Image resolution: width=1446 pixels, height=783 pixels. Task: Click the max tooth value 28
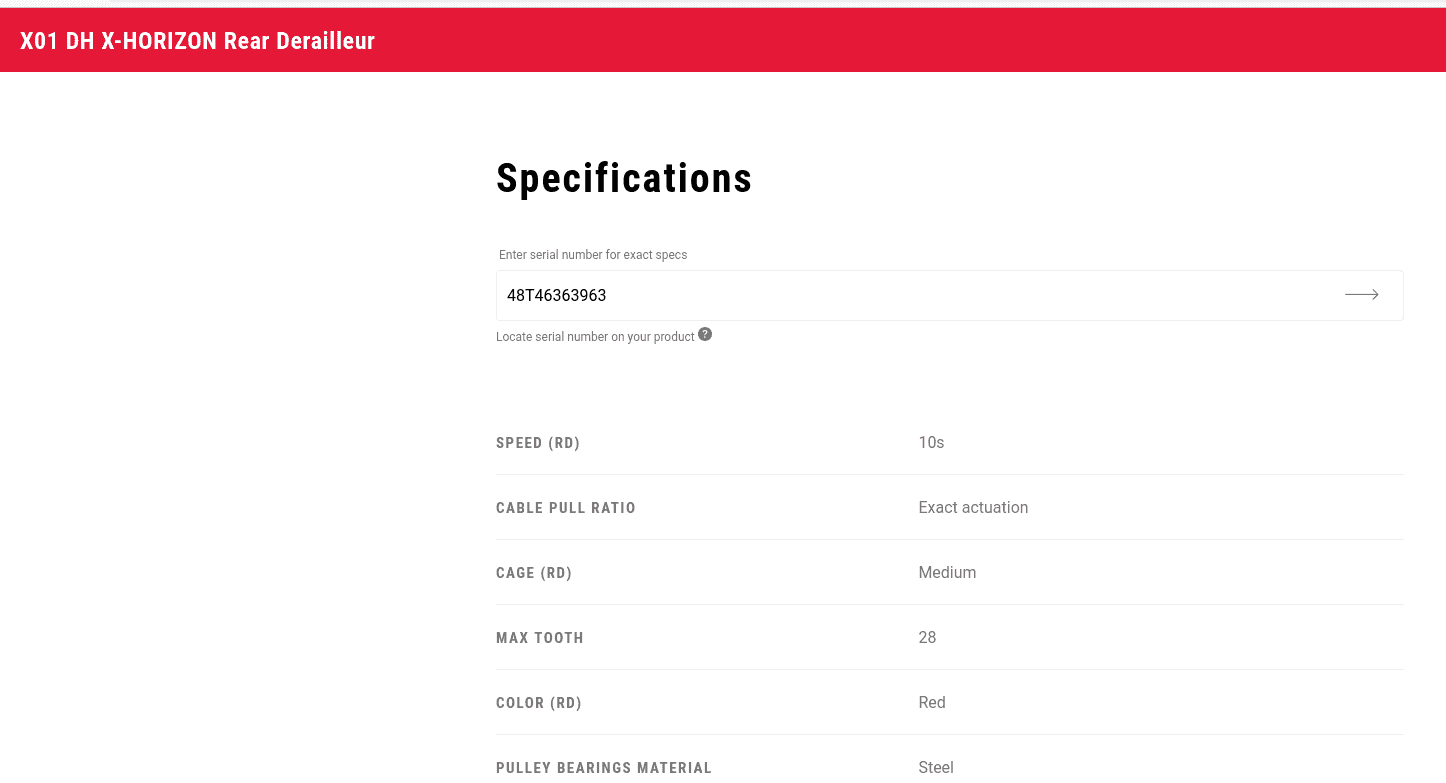[x=927, y=637]
